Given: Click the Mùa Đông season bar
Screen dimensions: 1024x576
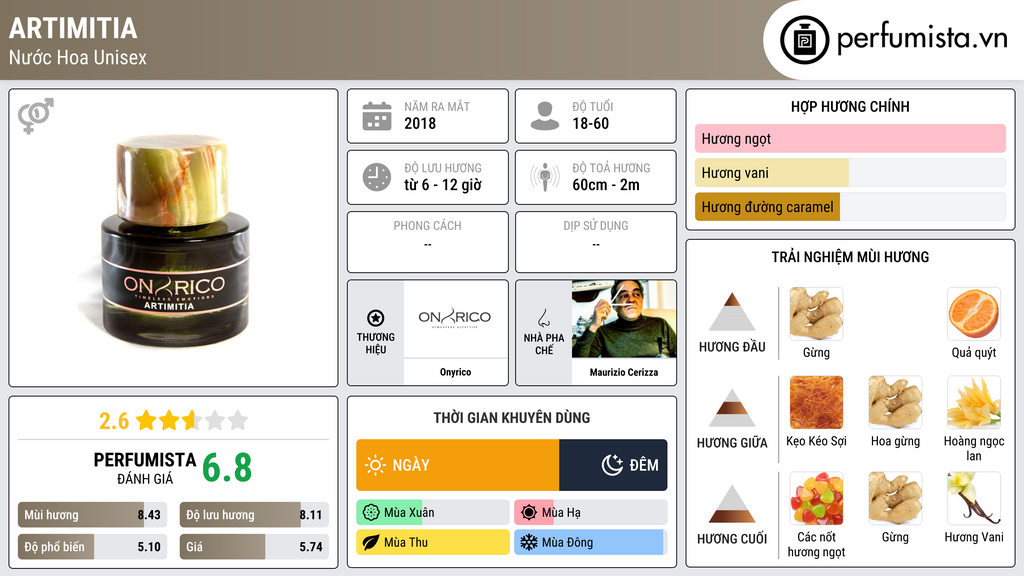Looking at the screenshot, I should (x=591, y=542).
